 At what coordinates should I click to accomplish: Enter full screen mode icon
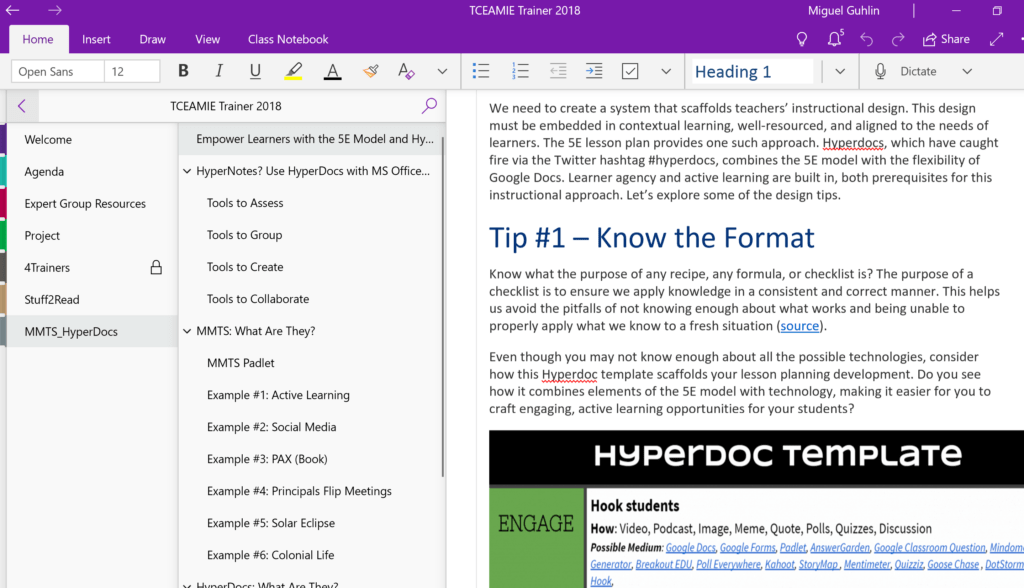(997, 39)
